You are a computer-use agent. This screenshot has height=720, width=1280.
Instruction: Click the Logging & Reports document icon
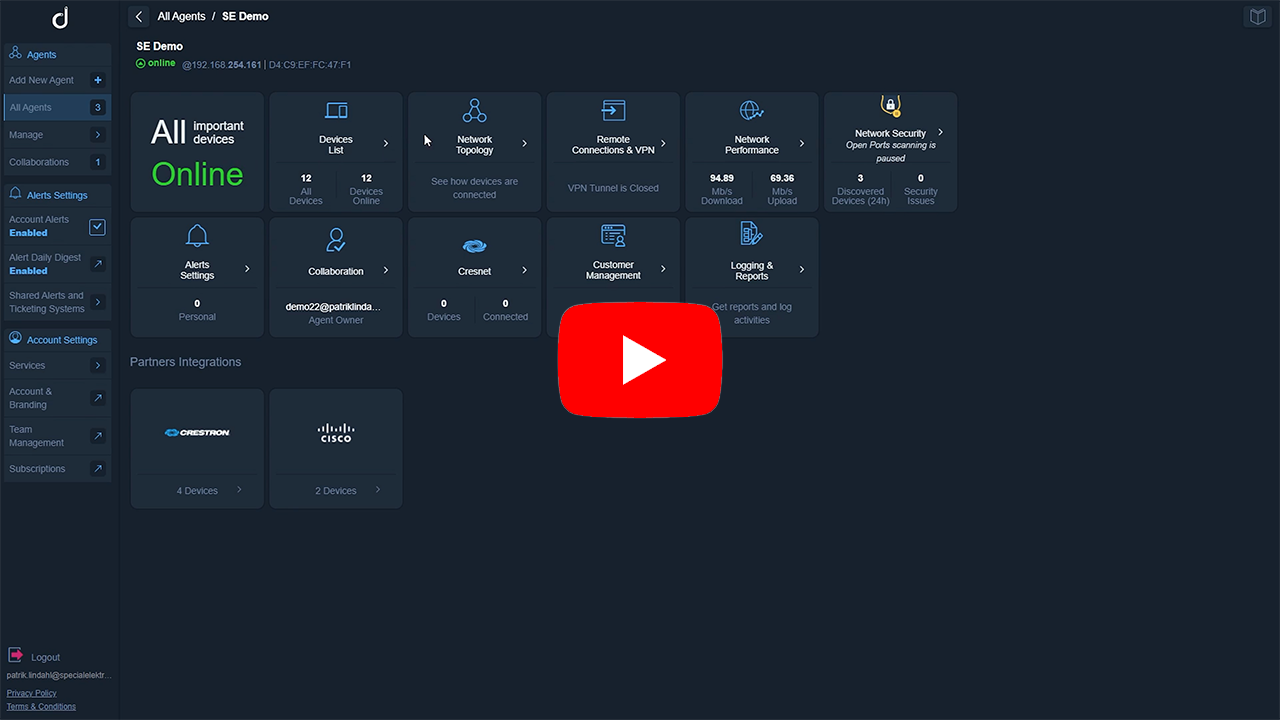(751, 234)
